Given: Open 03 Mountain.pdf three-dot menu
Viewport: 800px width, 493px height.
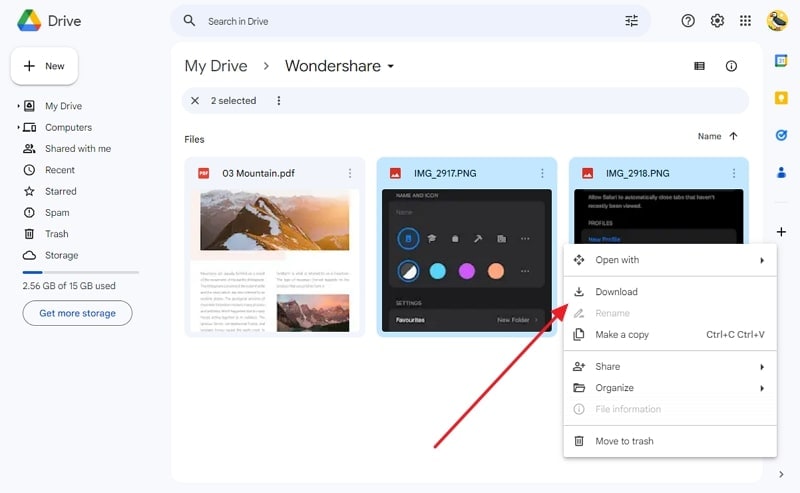Looking at the screenshot, I should (x=350, y=174).
